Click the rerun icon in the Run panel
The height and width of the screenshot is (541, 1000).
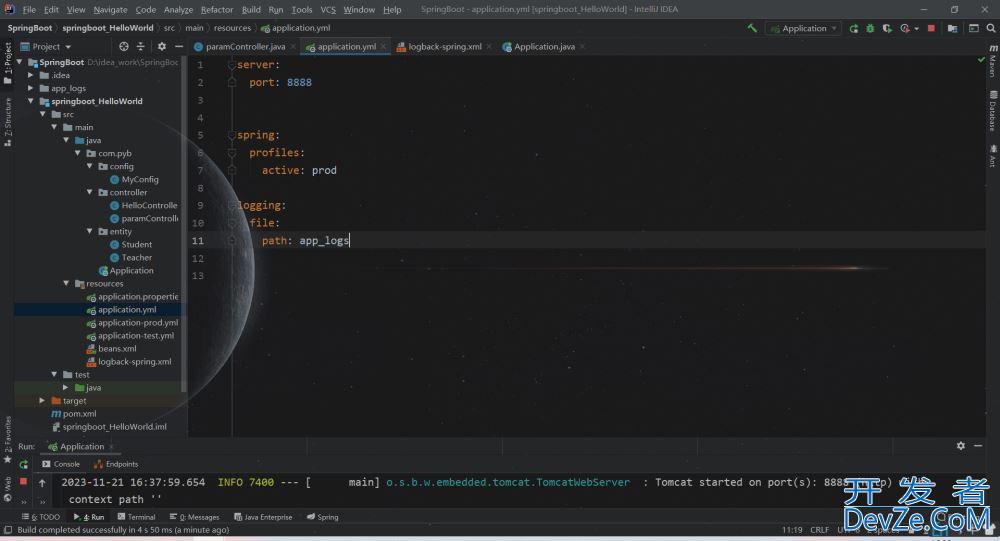pos(24,464)
